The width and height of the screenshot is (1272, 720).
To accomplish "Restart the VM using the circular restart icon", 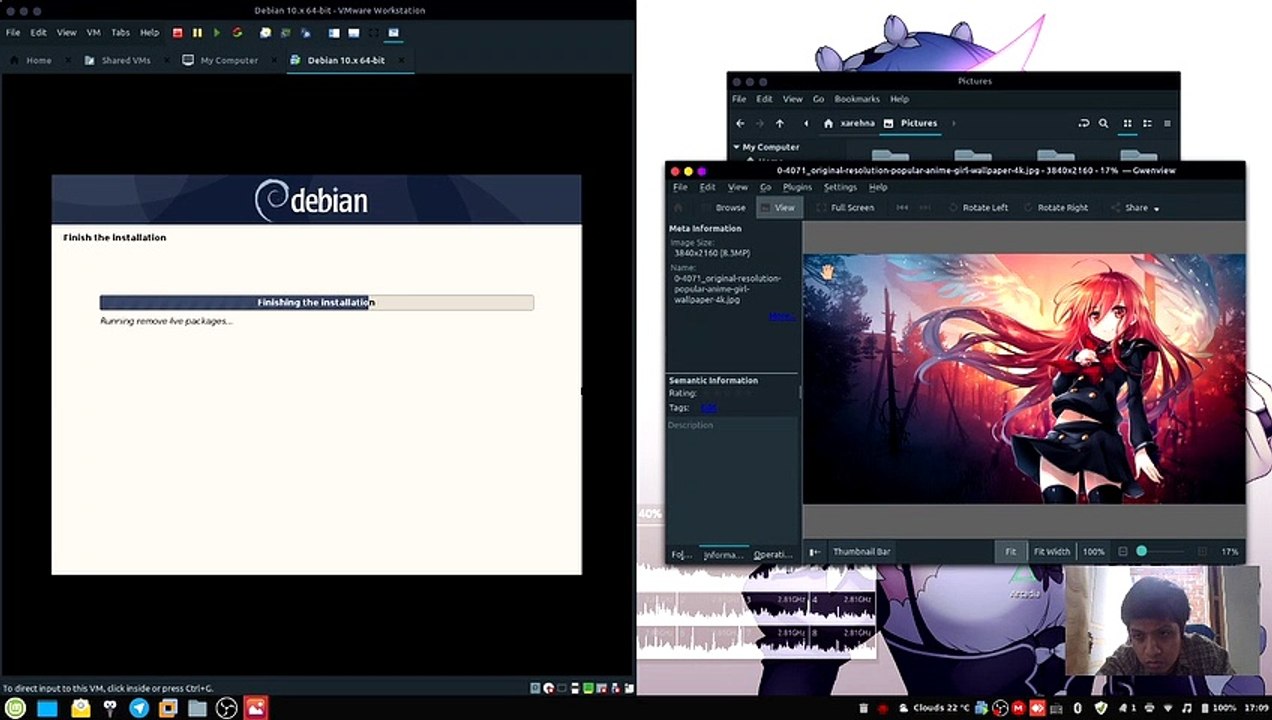I will tap(237, 32).
